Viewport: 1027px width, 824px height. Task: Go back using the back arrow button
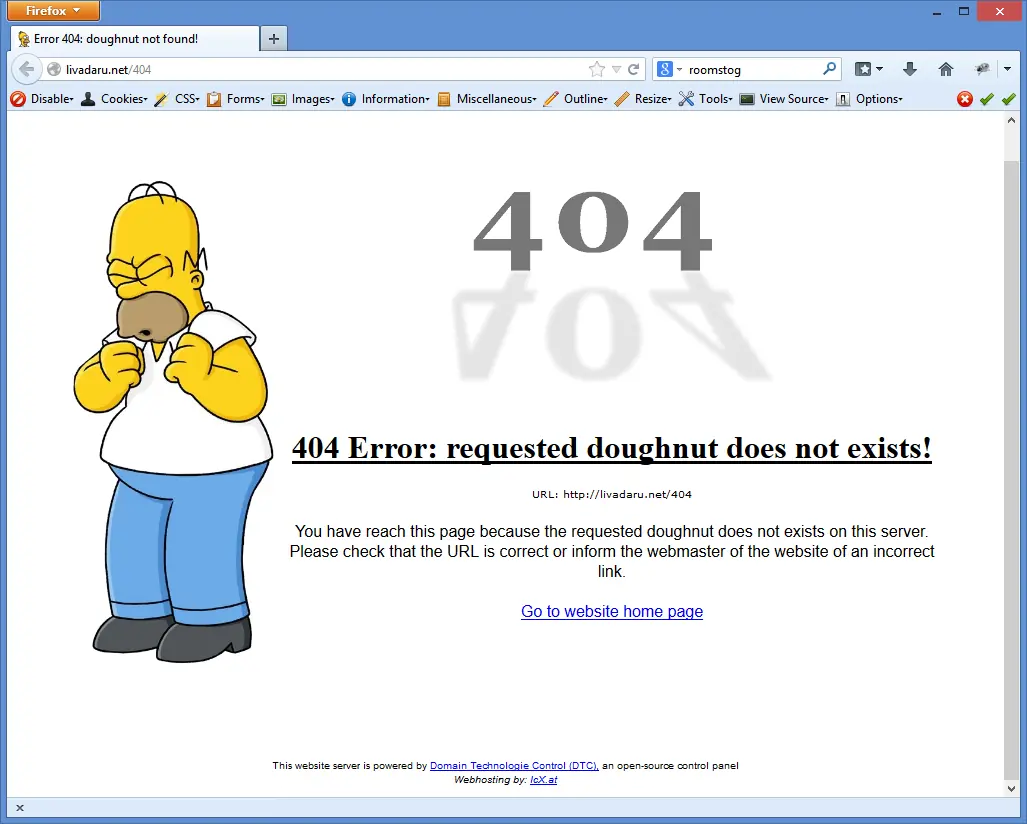click(26, 69)
